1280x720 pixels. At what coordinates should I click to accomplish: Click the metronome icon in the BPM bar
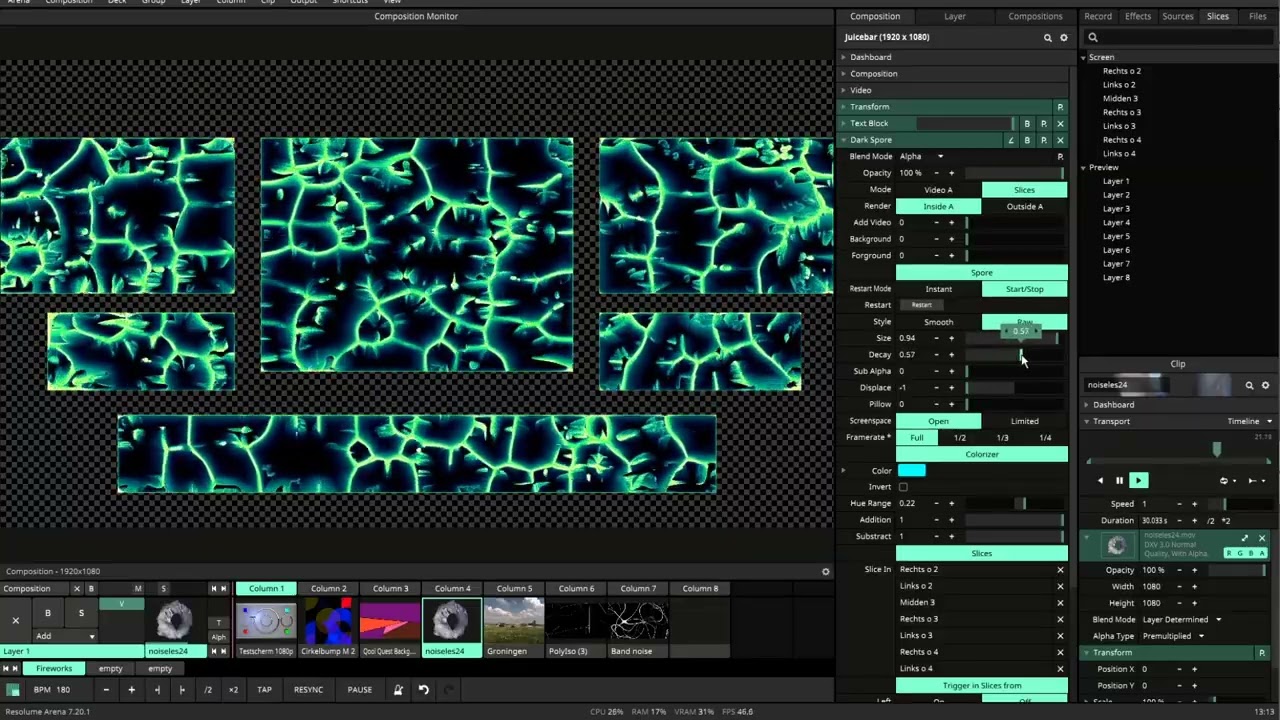point(398,689)
